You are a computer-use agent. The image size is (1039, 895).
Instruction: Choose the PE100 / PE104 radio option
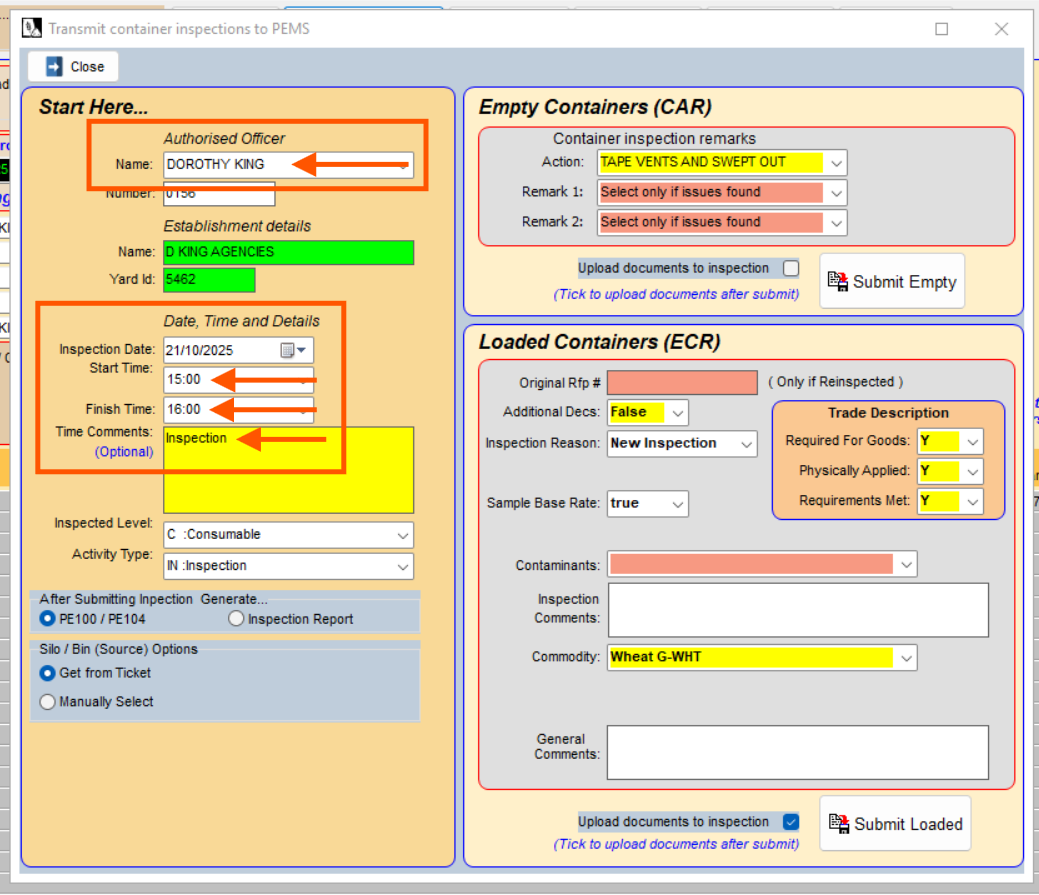48,619
